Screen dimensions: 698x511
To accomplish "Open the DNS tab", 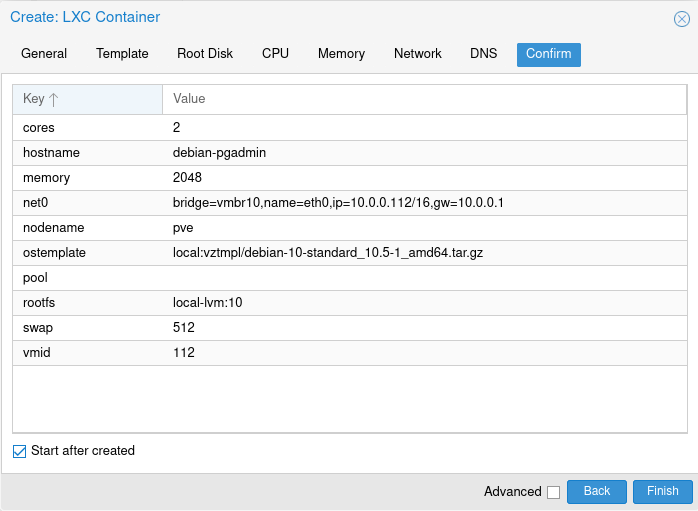I will pyautogui.click(x=483, y=54).
